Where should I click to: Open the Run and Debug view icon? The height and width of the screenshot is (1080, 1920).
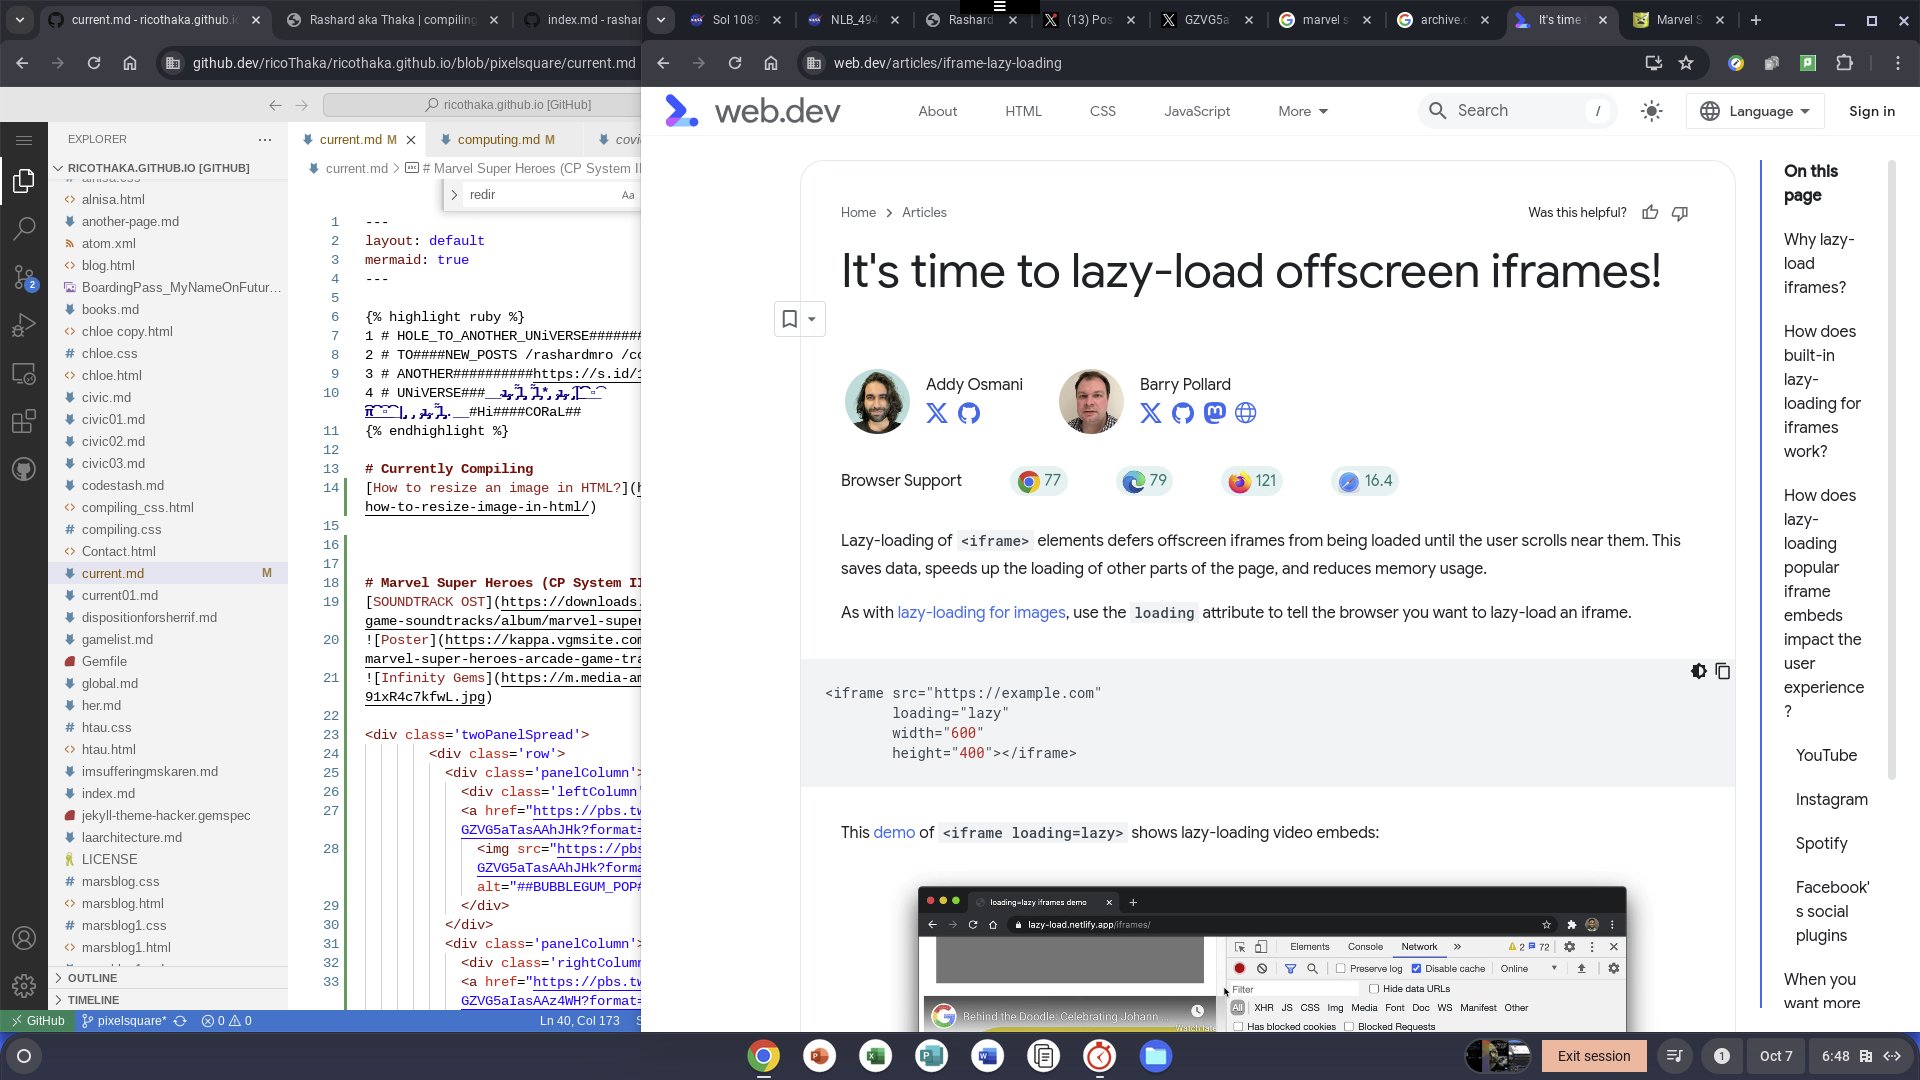pos(24,325)
